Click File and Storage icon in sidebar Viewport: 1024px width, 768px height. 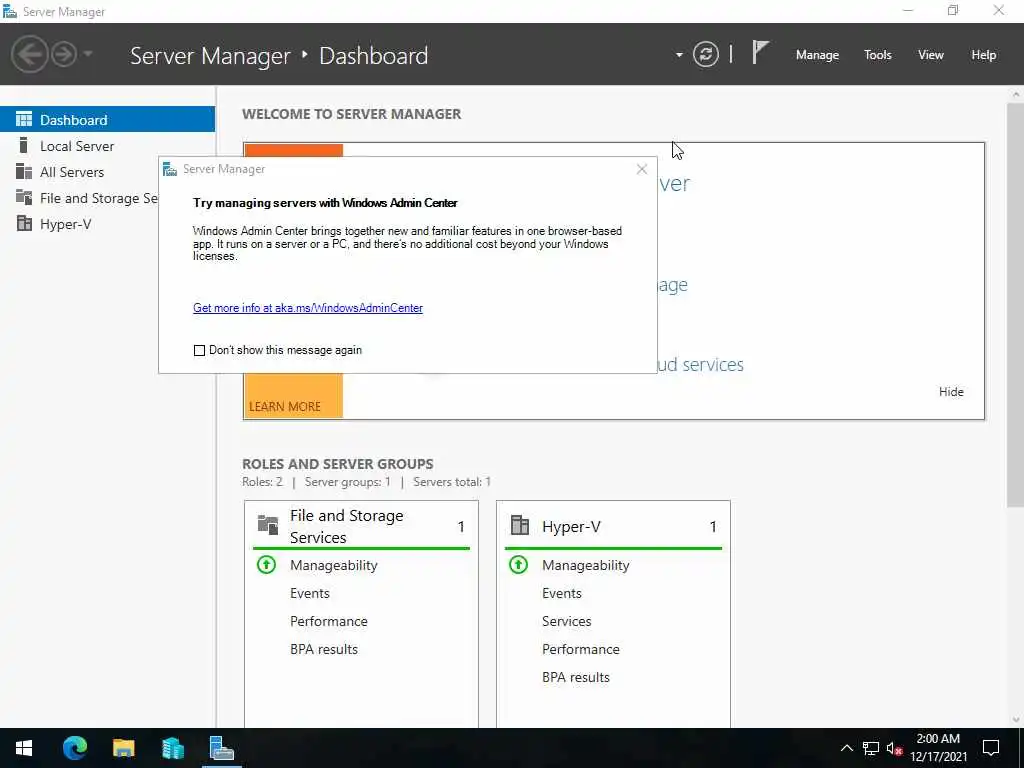(24, 197)
